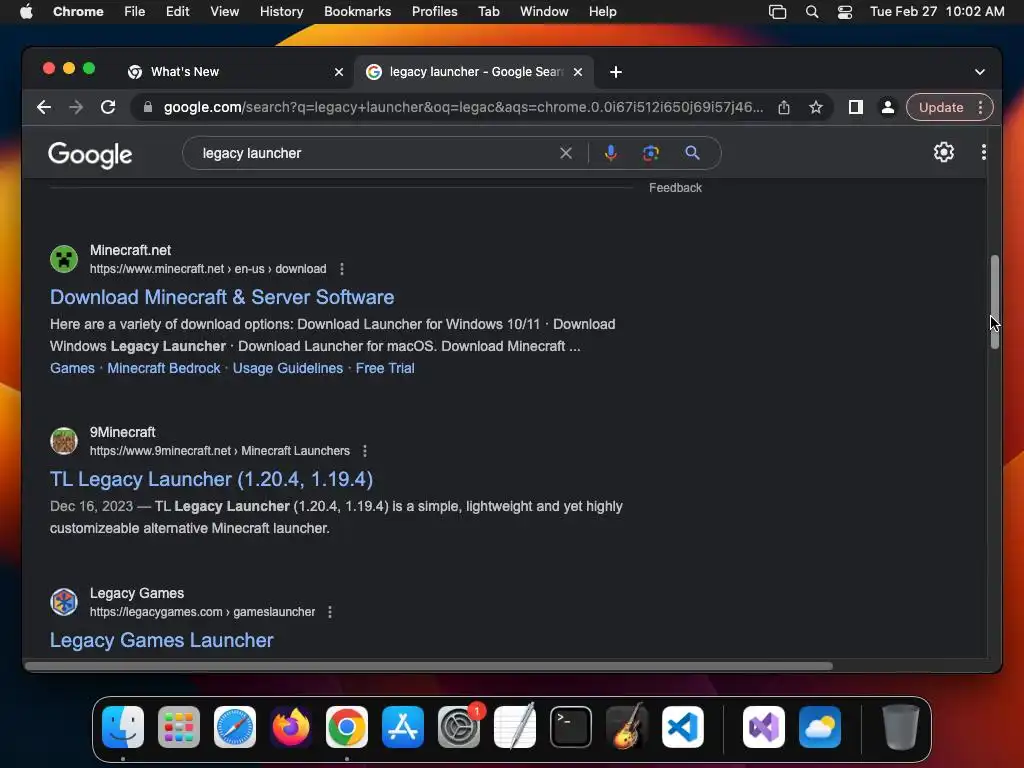Follow the Free Trial sitelink

click(385, 368)
